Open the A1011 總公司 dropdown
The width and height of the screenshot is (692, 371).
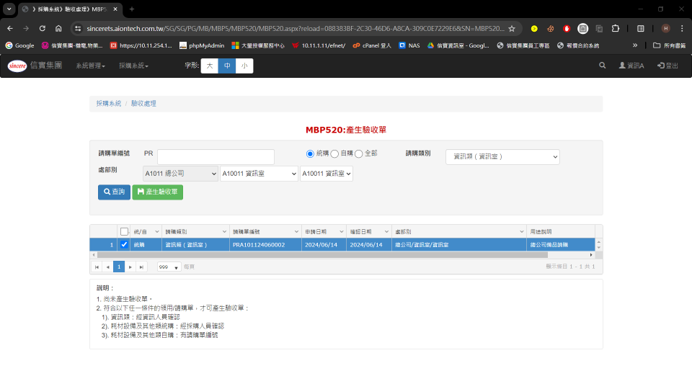pyautogui.click(x=180, y=173)
